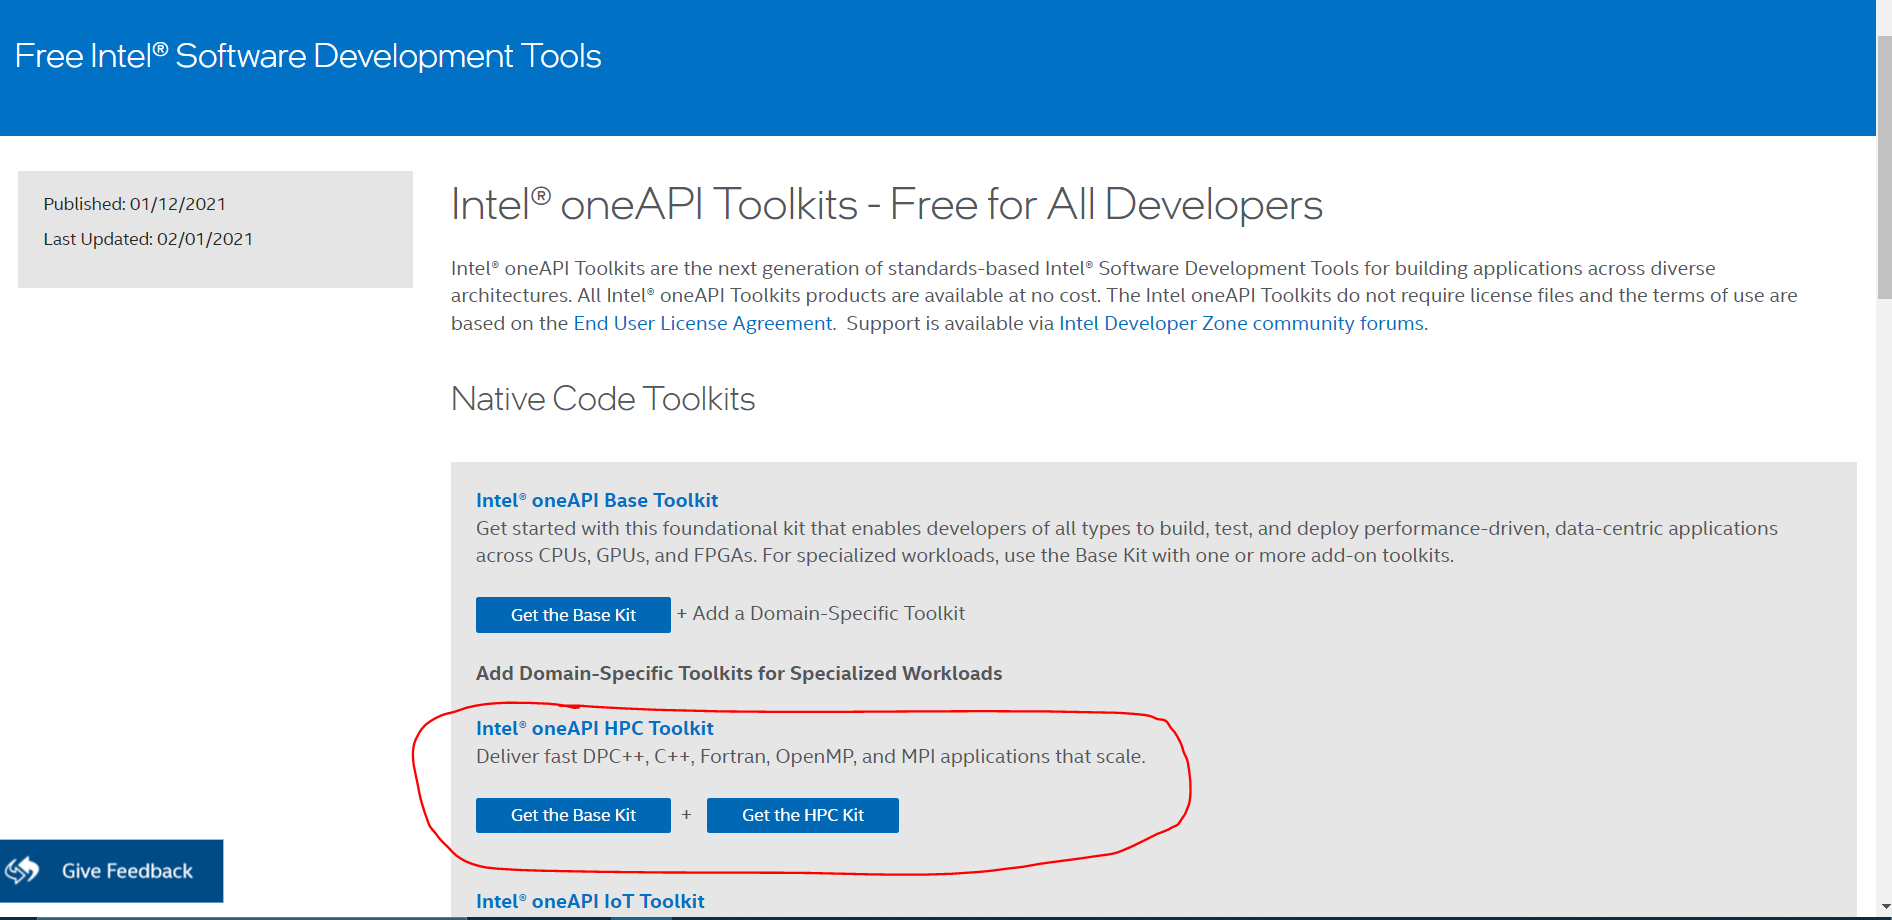This screenshot has width=1892, height=920.
Task: Open the Intel oneAPI IoT Toolkit link
Action: [590, 901]
